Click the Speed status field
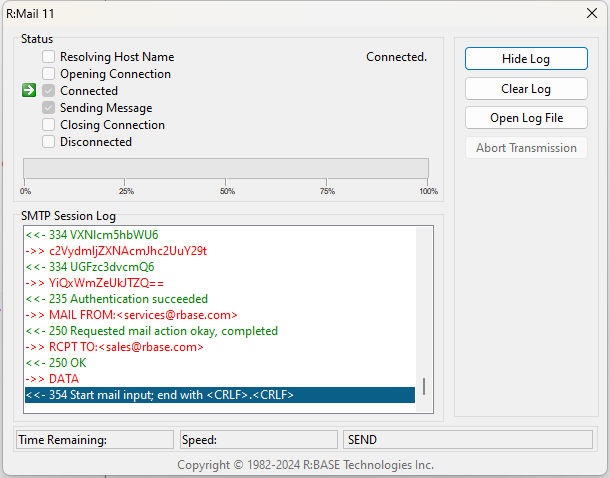 click(x=259, y=439)
